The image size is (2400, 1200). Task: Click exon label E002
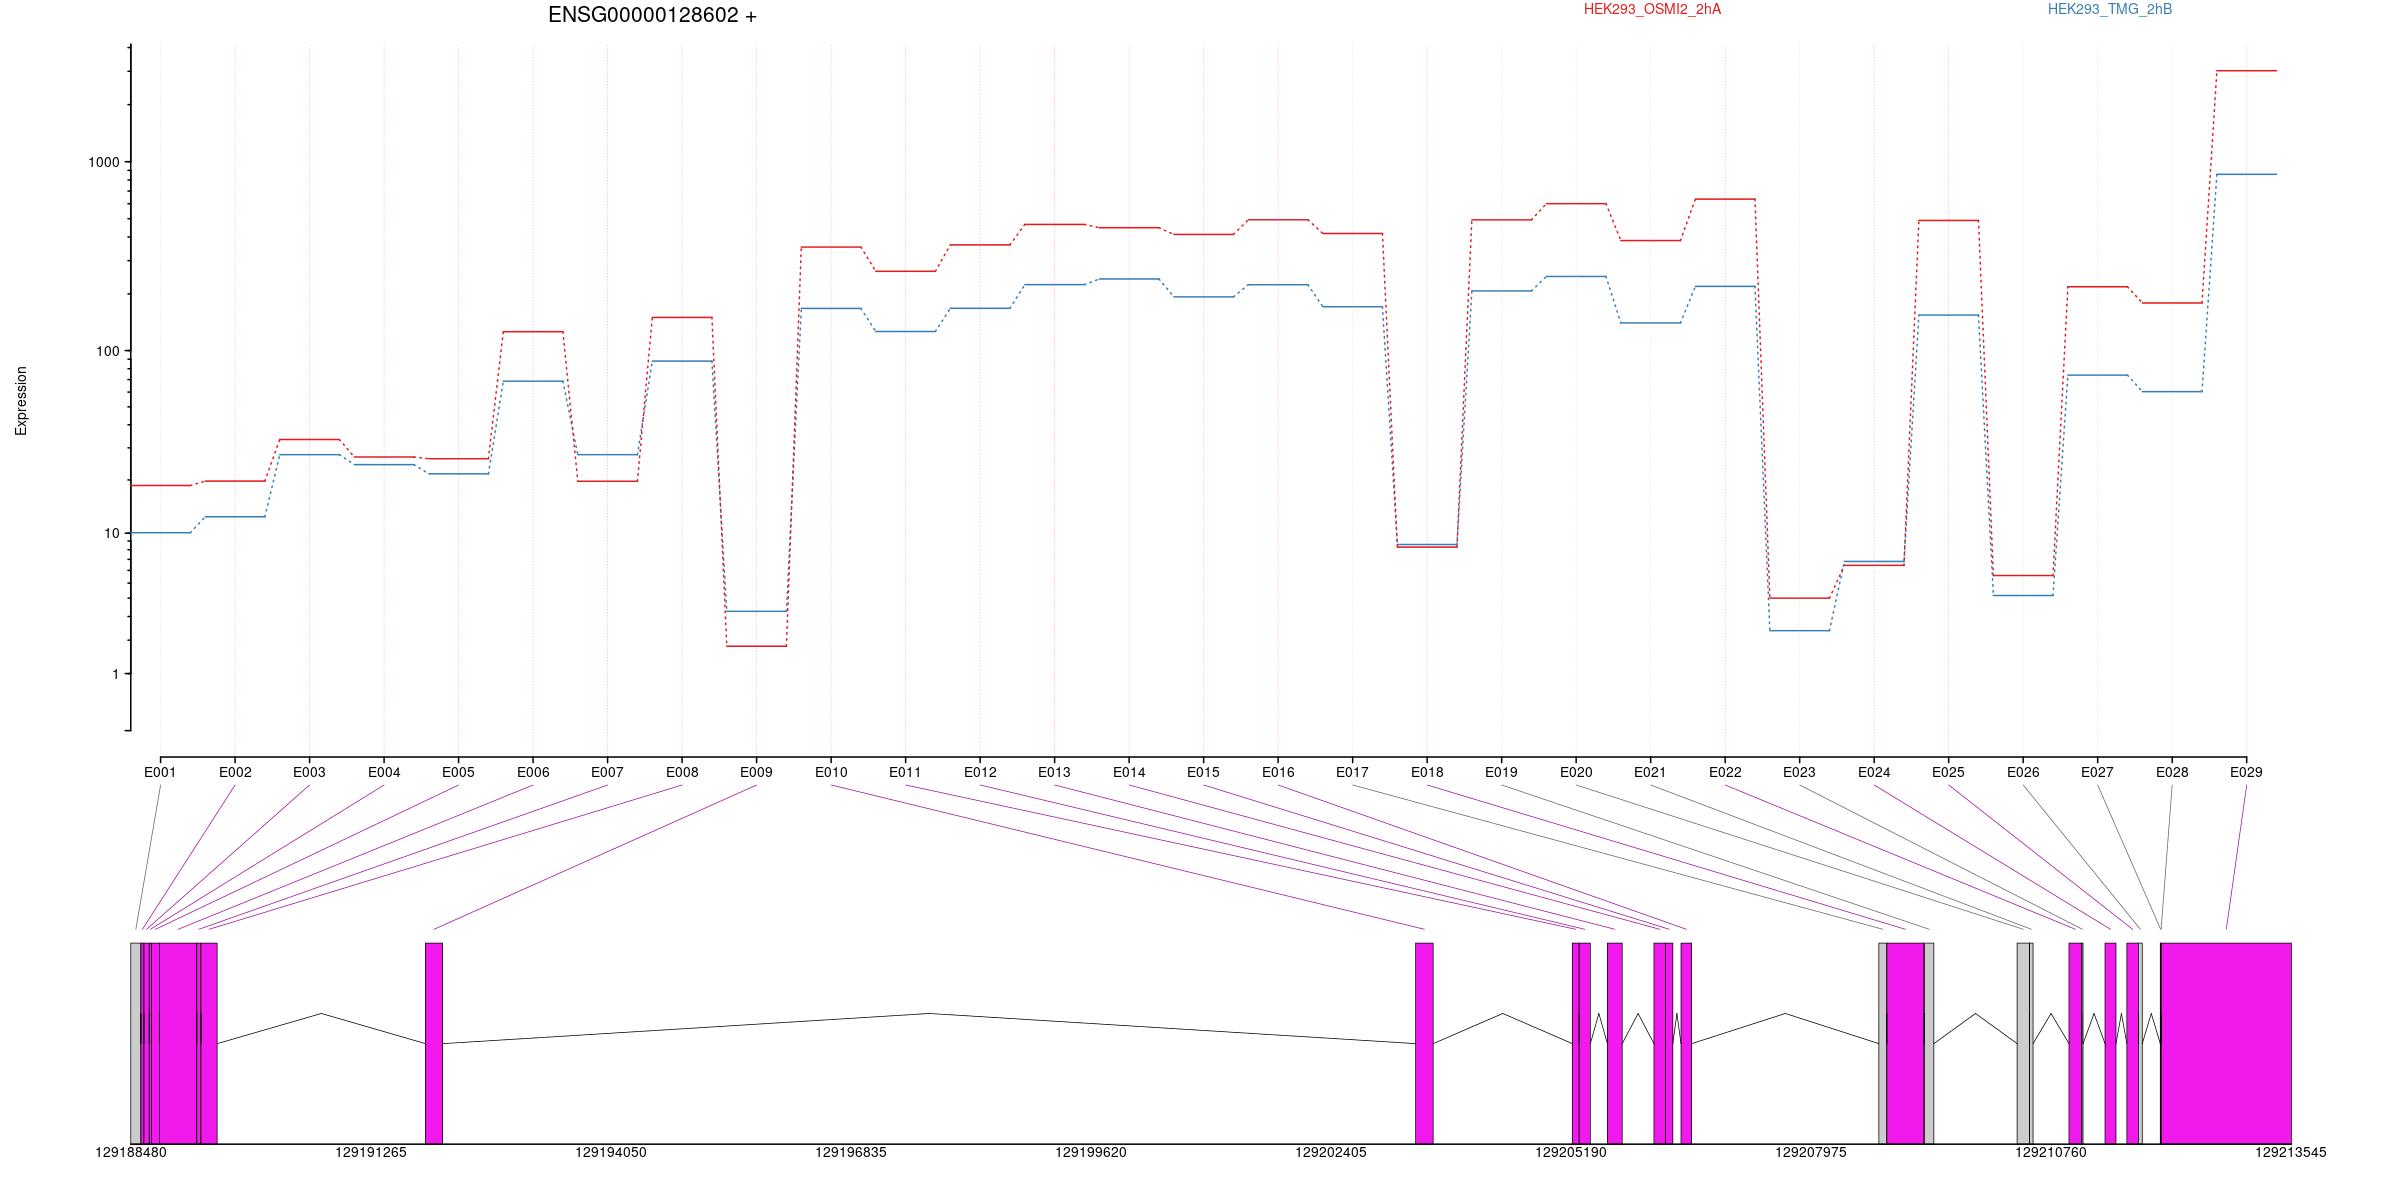(x=235, y=772)
